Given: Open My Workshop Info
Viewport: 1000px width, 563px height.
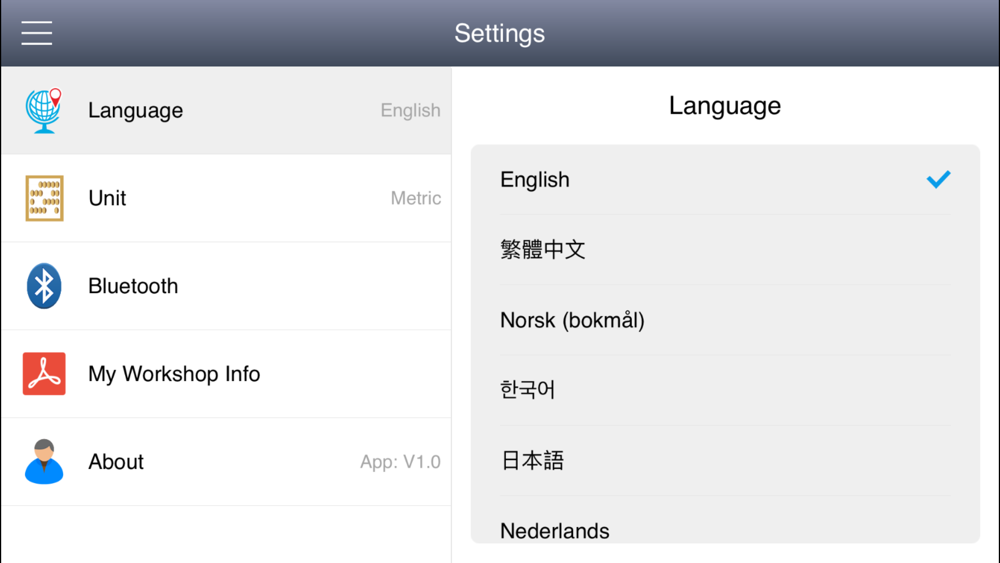Looking at the screenshot, I should coord(226,374).
